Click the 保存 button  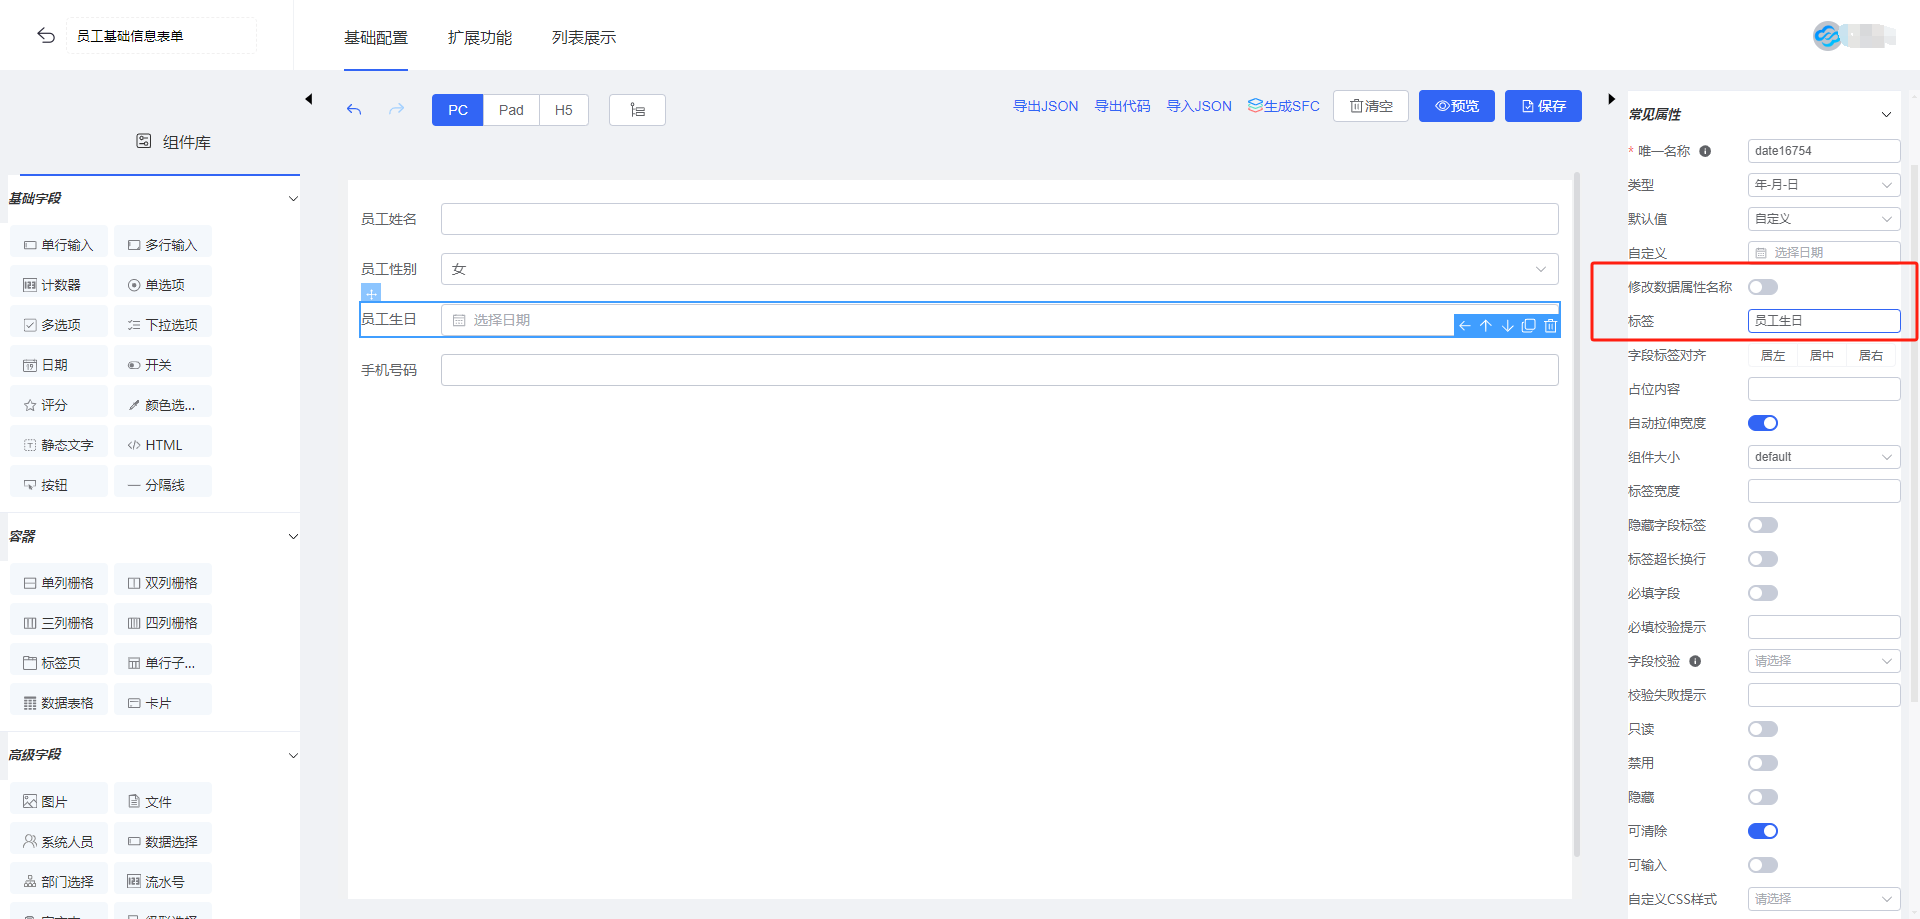(1543, 106)
